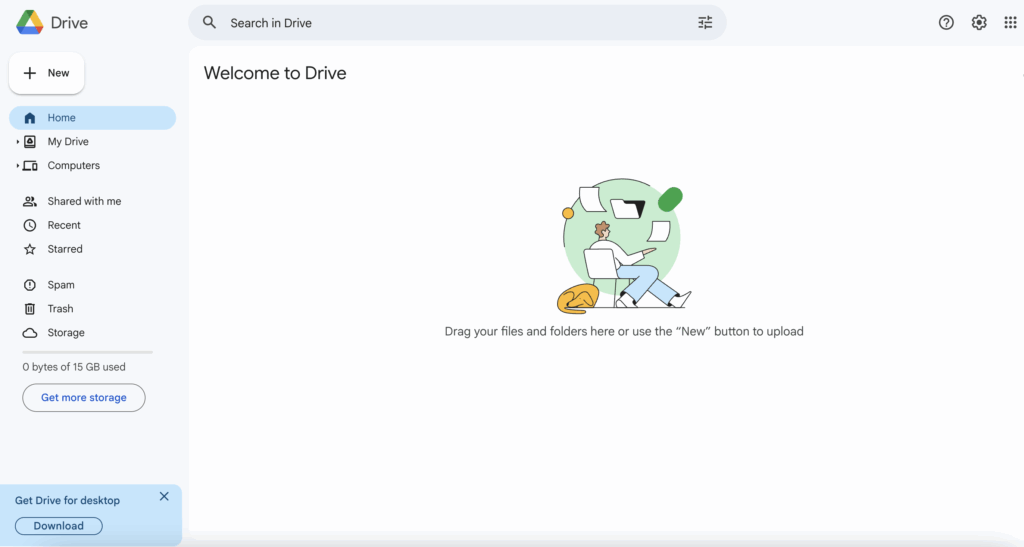1024x547 pixels.
Task: Open the New button menu
Action: 47,73
